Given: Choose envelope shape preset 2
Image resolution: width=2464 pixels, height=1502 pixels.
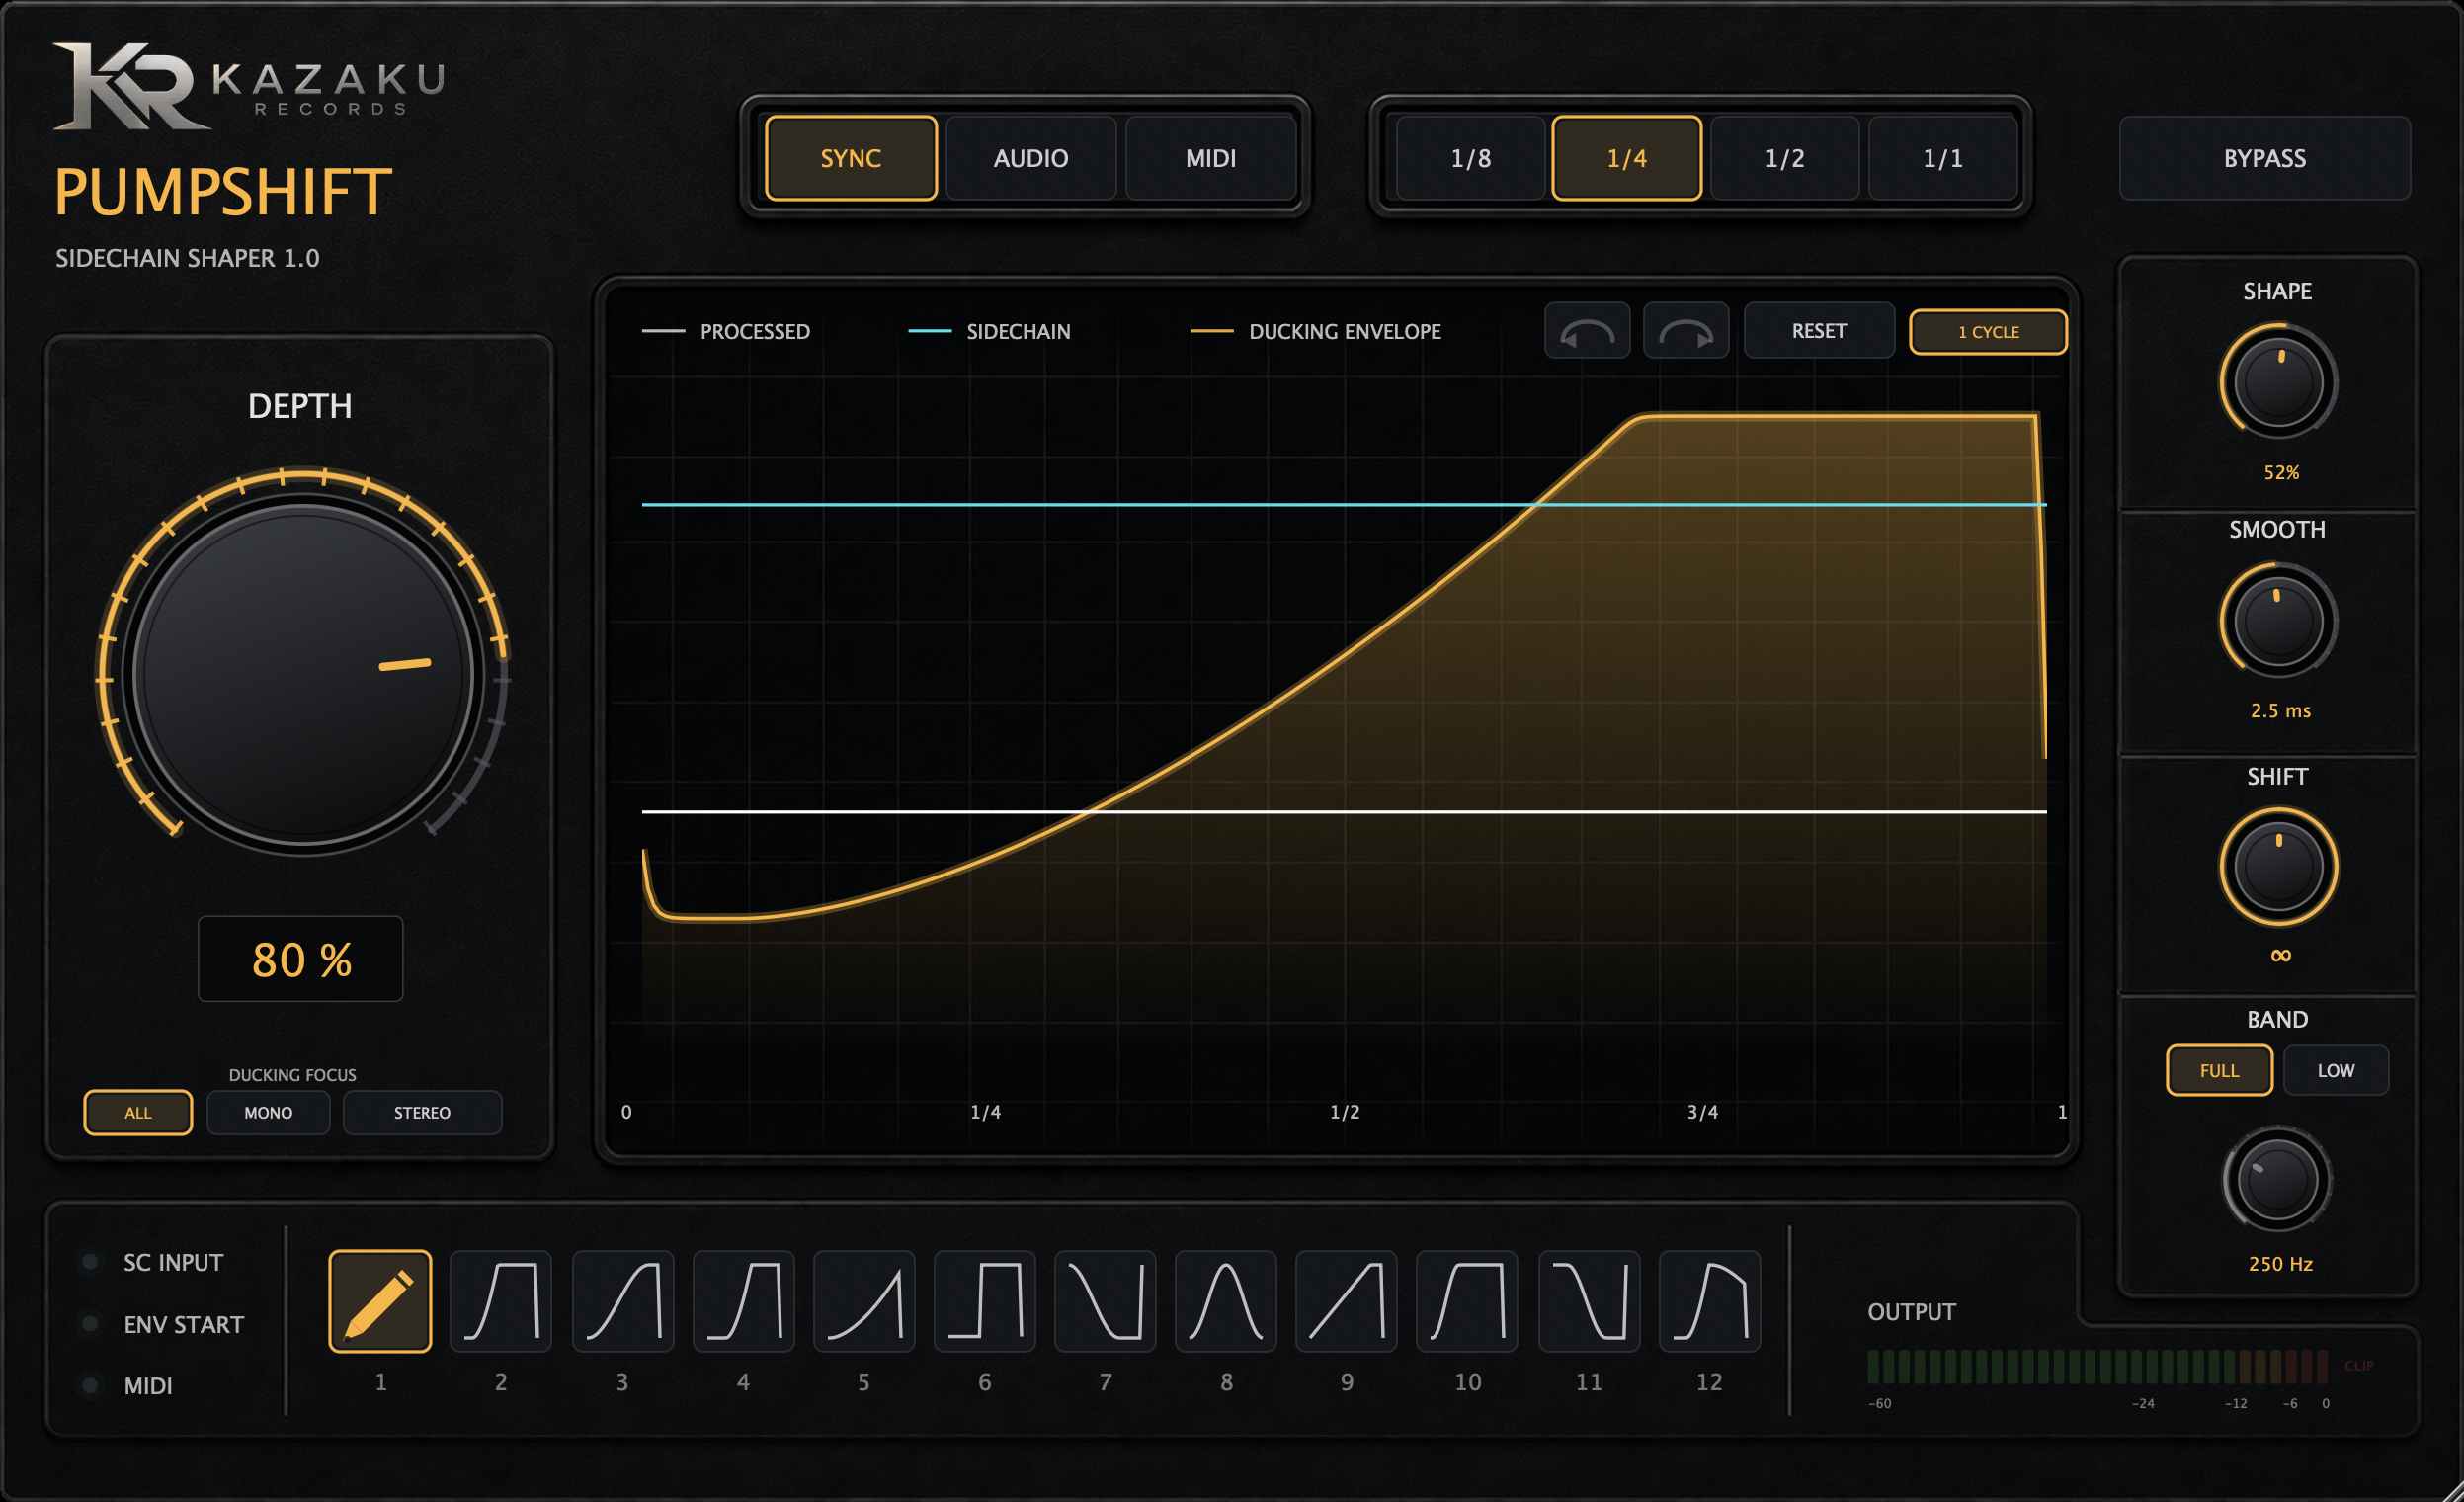Looking at the screenshot, I should point(501,1300).
